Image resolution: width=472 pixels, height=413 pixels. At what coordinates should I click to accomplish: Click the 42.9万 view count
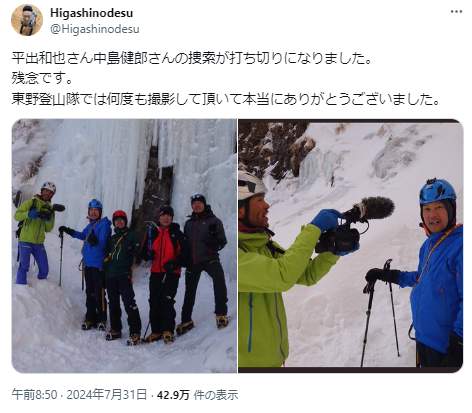tap(173, 395)
